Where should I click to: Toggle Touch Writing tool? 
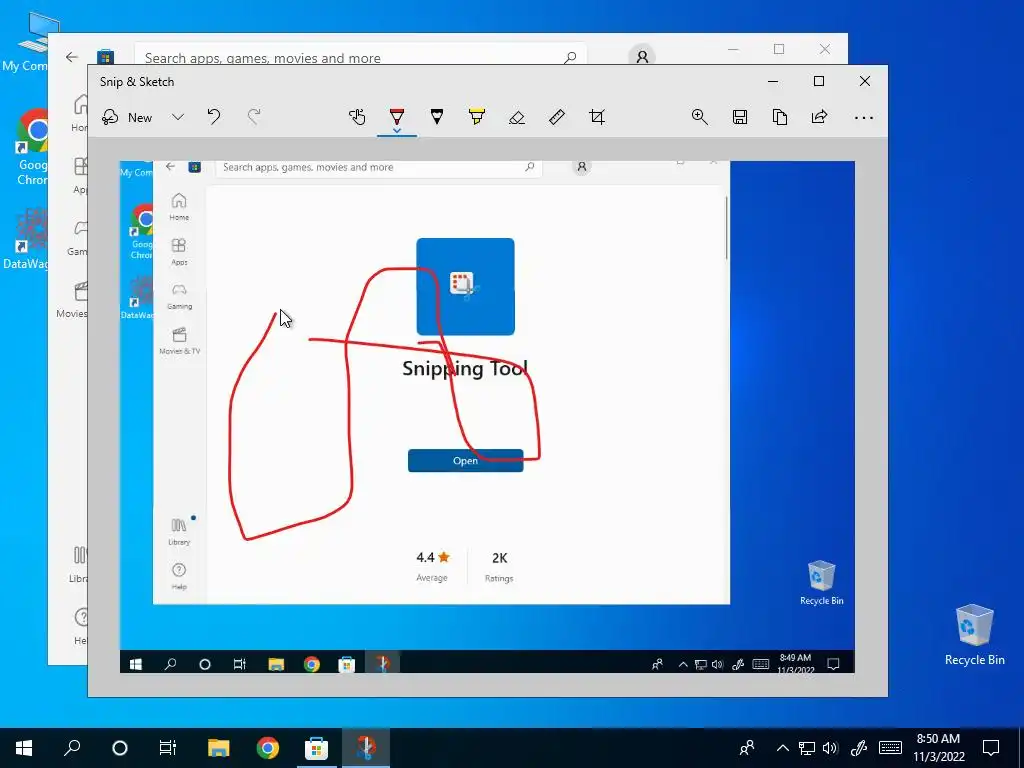click(x=357, y=117)
